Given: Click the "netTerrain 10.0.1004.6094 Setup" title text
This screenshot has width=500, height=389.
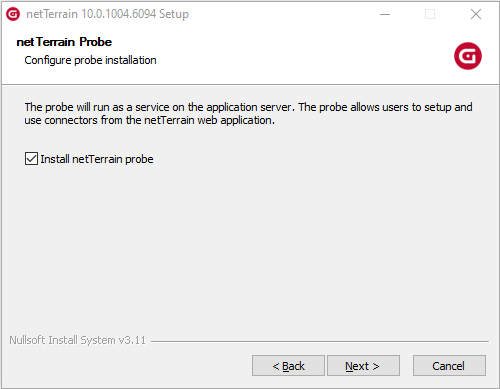Looking at the screenshot, I should pos(107,14).
